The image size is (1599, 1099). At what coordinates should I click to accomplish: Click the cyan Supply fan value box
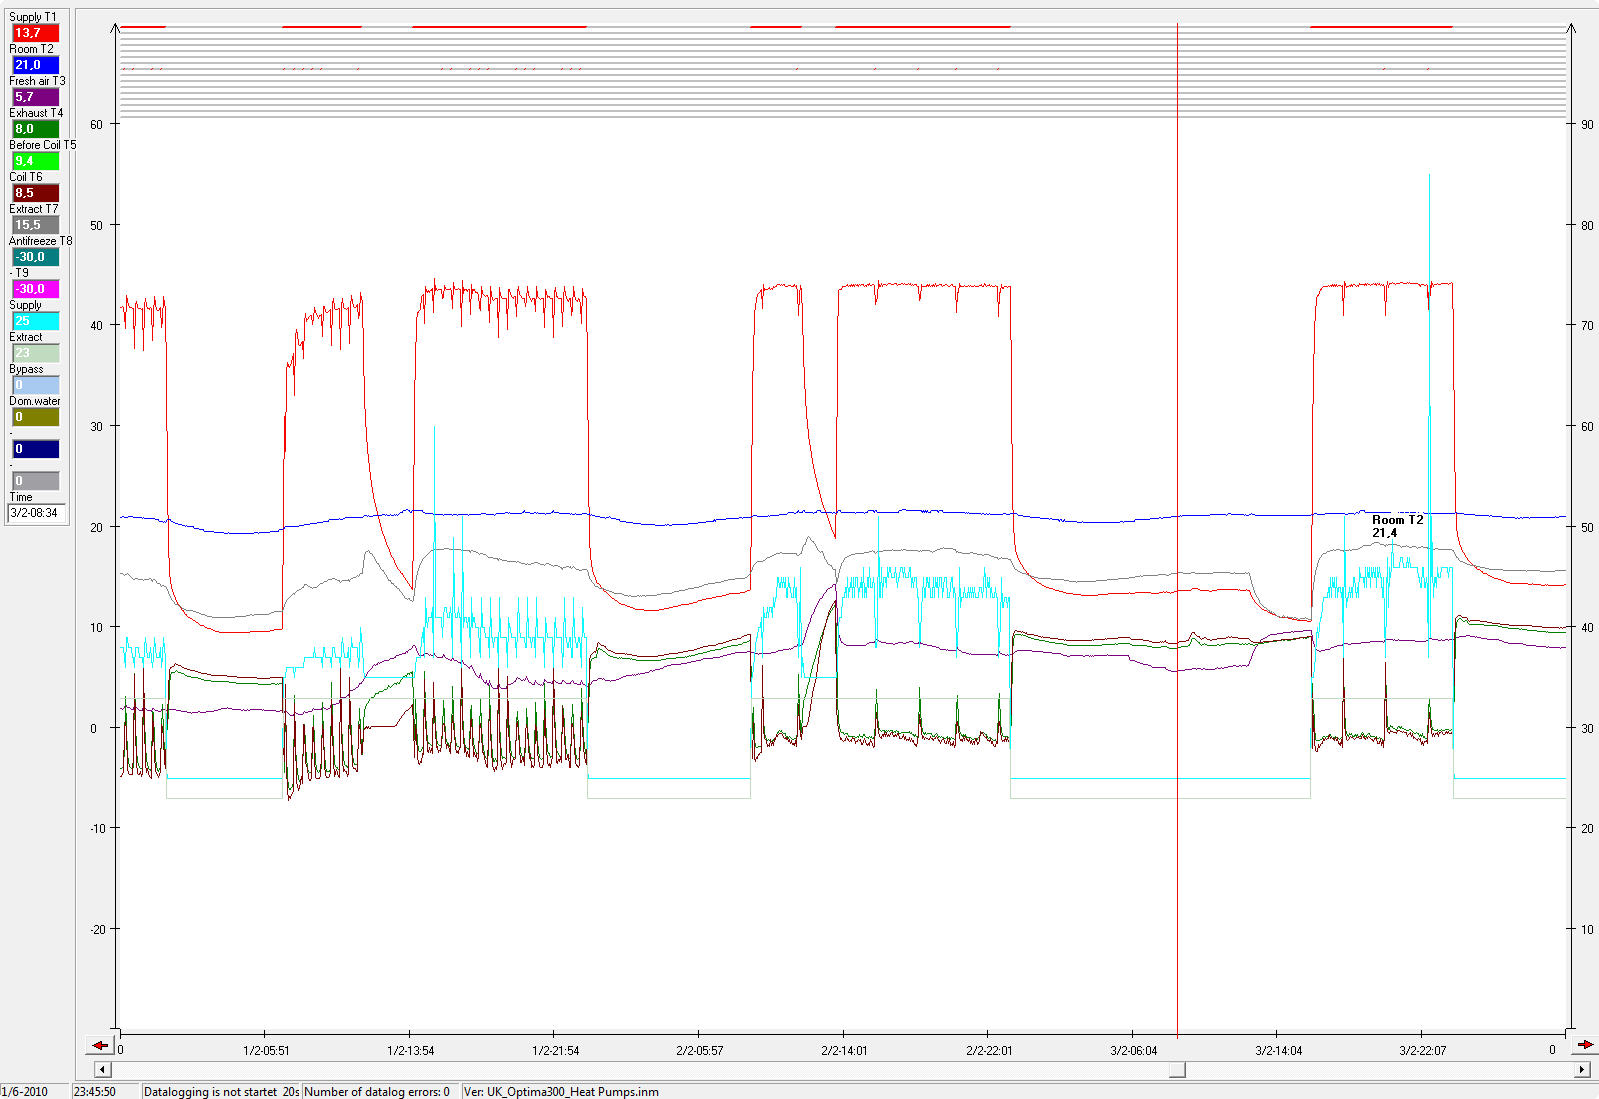point(35,321)
